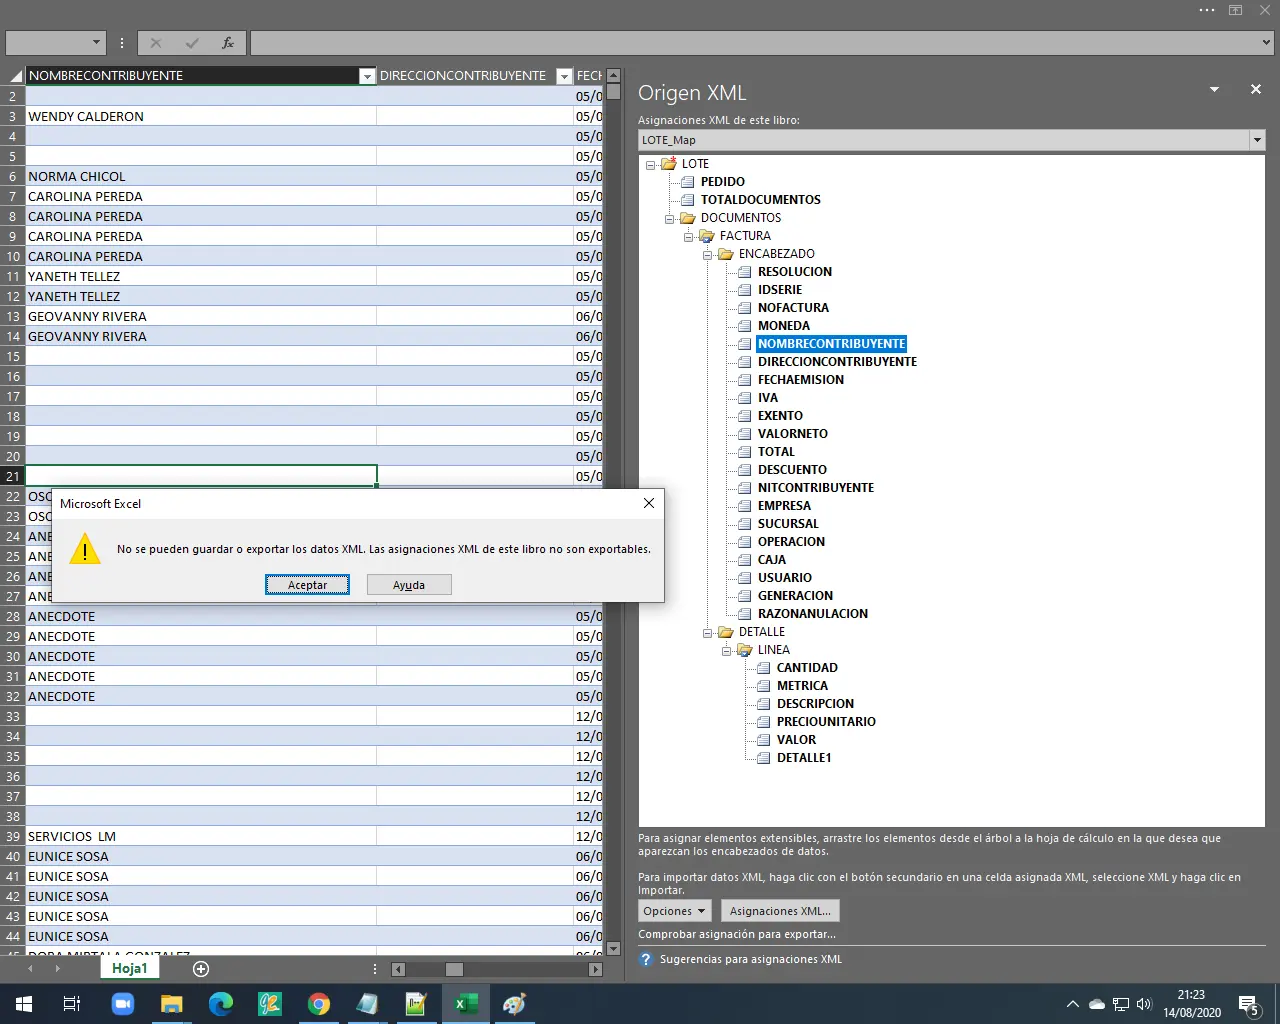1280x1024 pixels.
Task: Collapse the ENCABEZADO tree node
Action: coord(708,254)
